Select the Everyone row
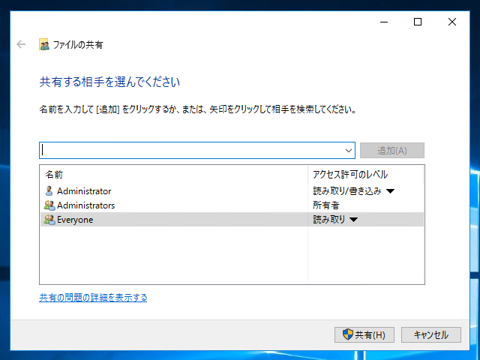The height and width of the screenshot is (360, 480). (x=232, y=220)
